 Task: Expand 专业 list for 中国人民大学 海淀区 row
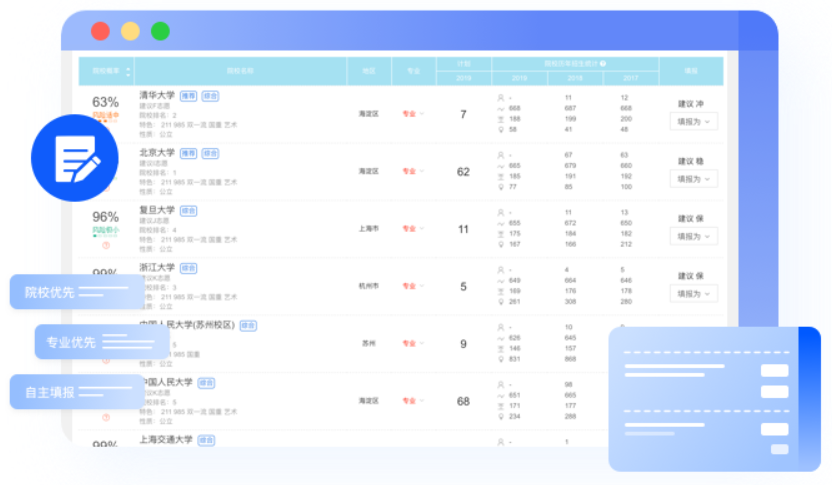(x=413, y=400)
